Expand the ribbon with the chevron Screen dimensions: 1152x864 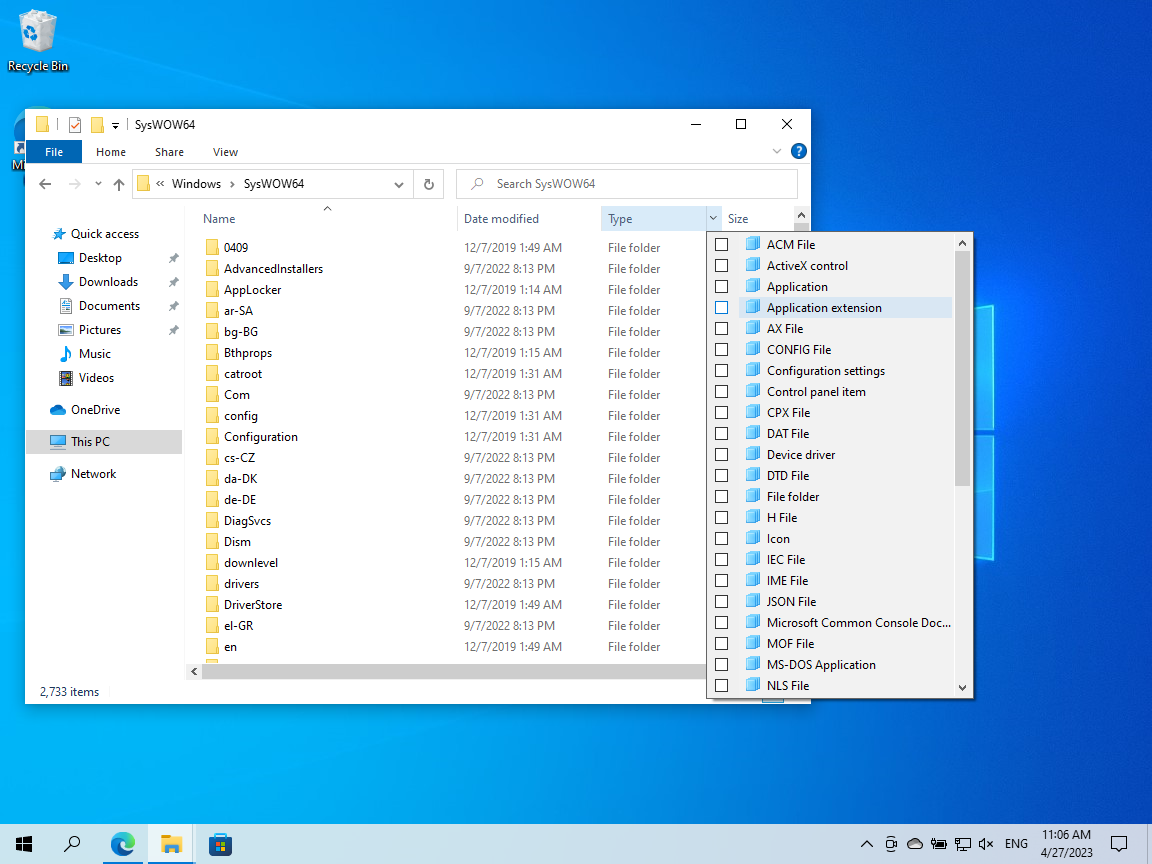777,151
